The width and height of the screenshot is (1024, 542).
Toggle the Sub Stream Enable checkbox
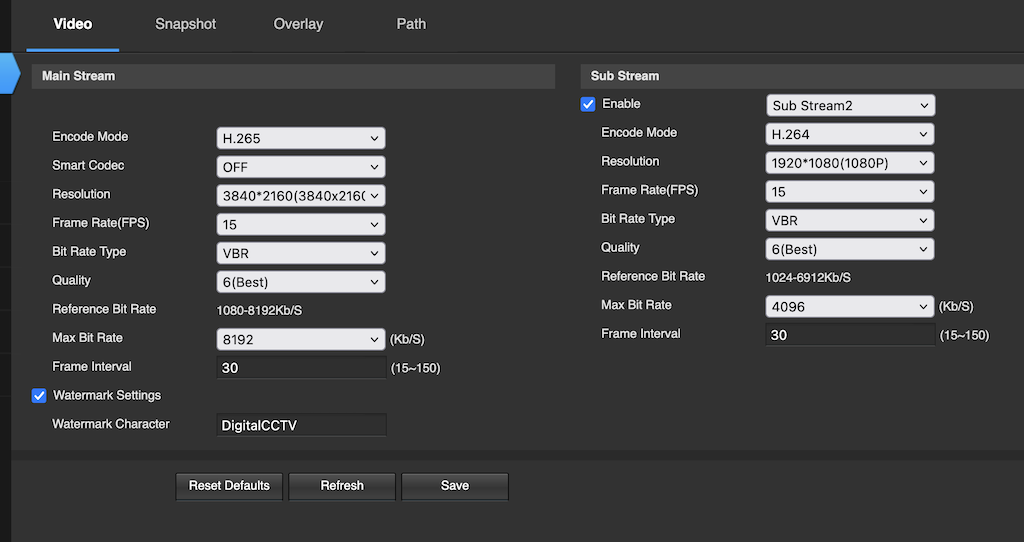(588, 104)
